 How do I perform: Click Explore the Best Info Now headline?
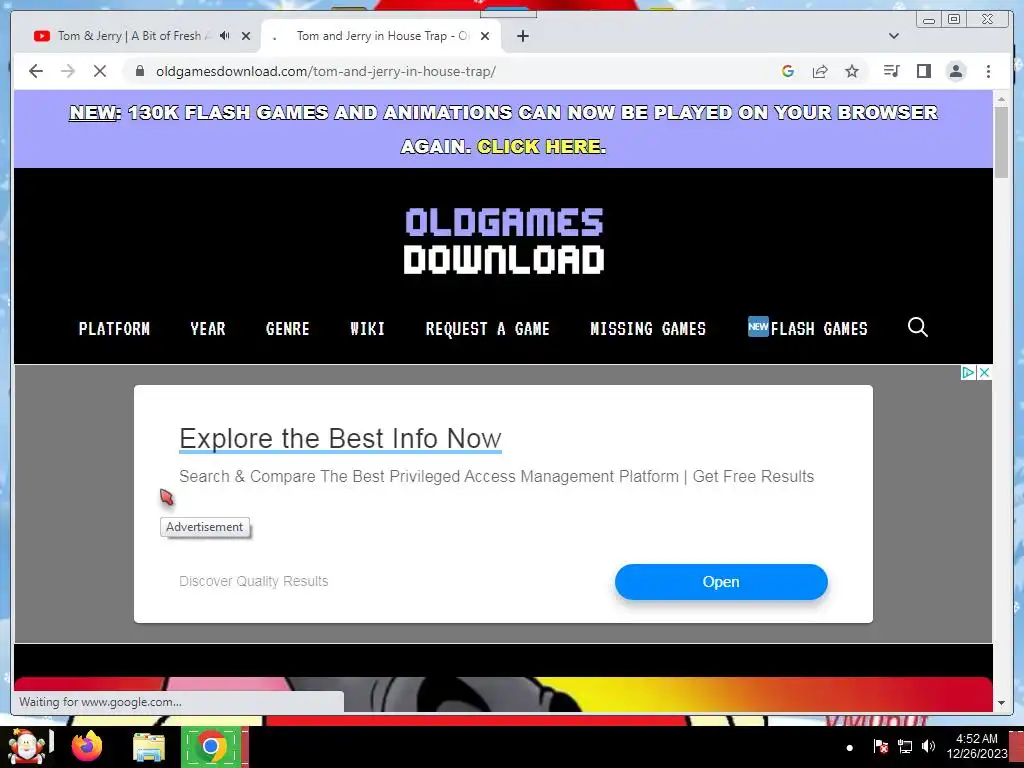[x=340, y=439]
